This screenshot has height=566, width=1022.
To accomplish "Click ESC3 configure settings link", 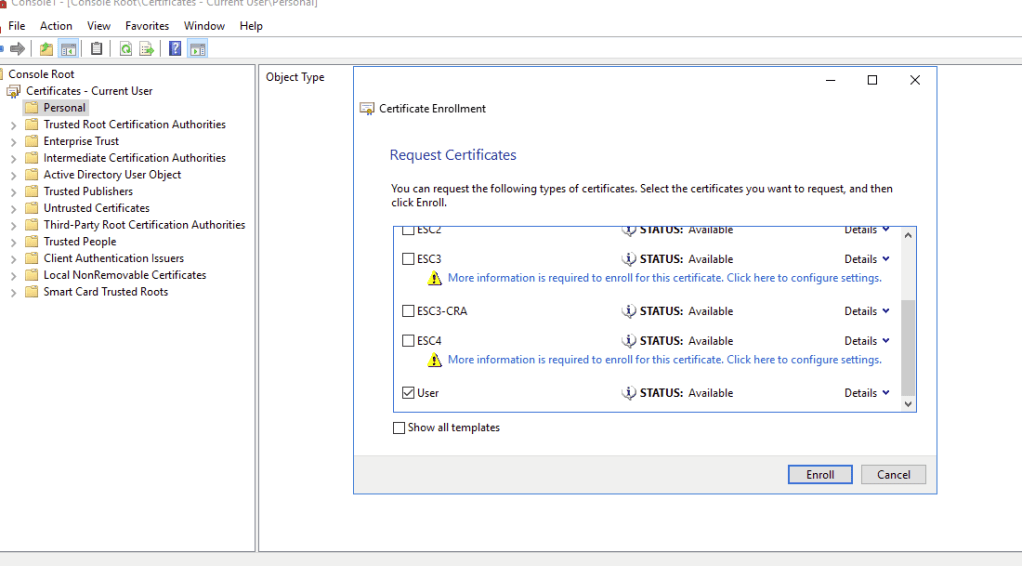I will point(664,278).
